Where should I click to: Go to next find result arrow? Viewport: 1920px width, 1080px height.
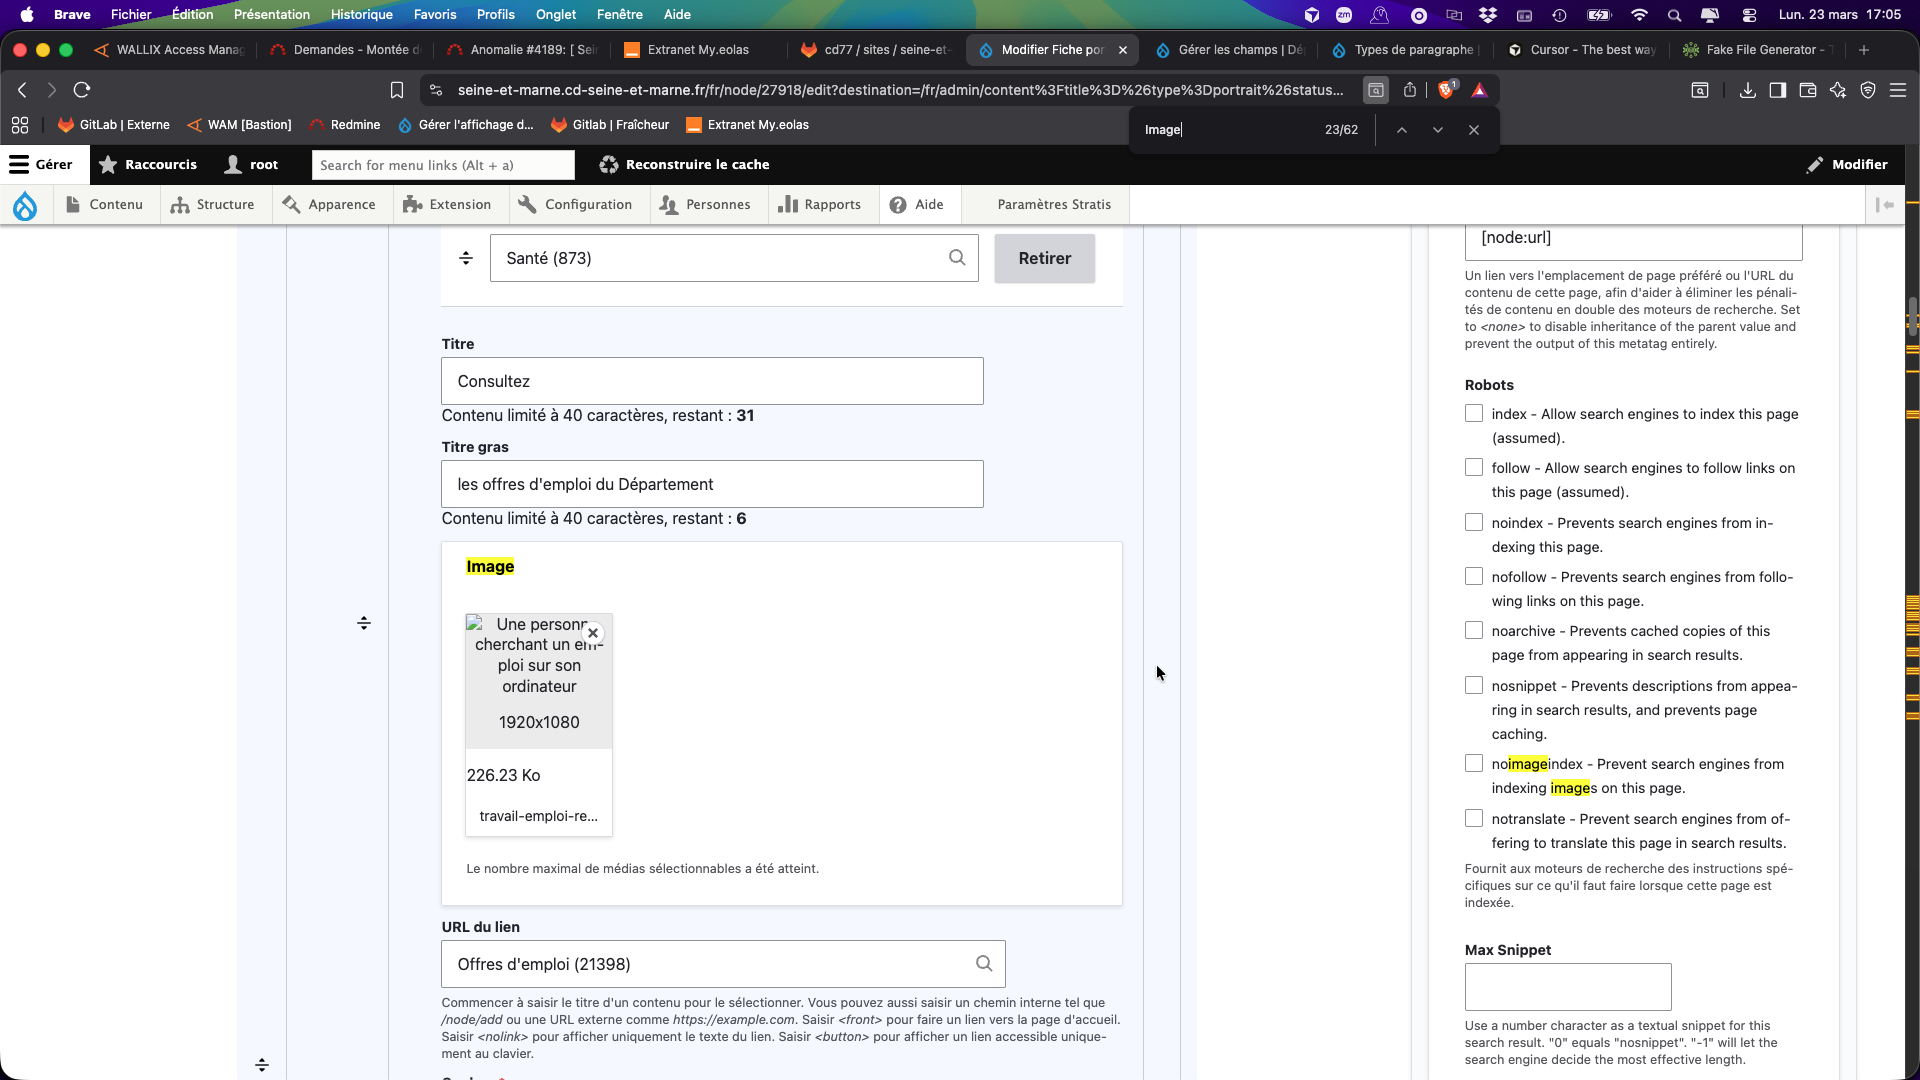point(1438,130)
